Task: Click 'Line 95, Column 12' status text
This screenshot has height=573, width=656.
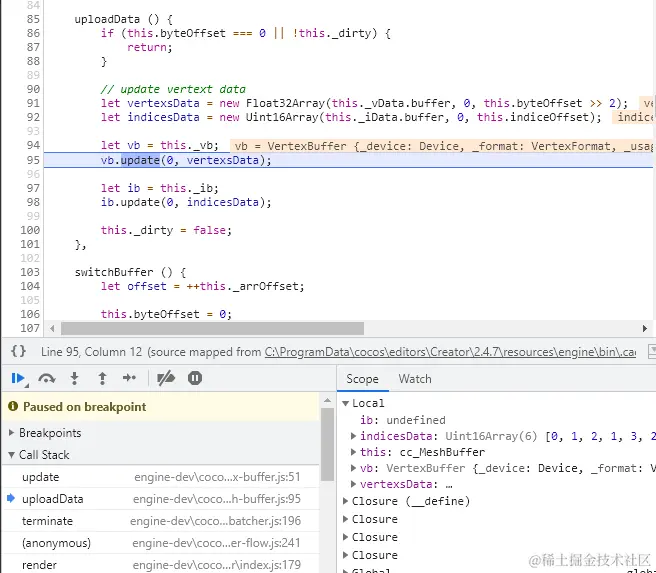Action: tap(91, 352)
